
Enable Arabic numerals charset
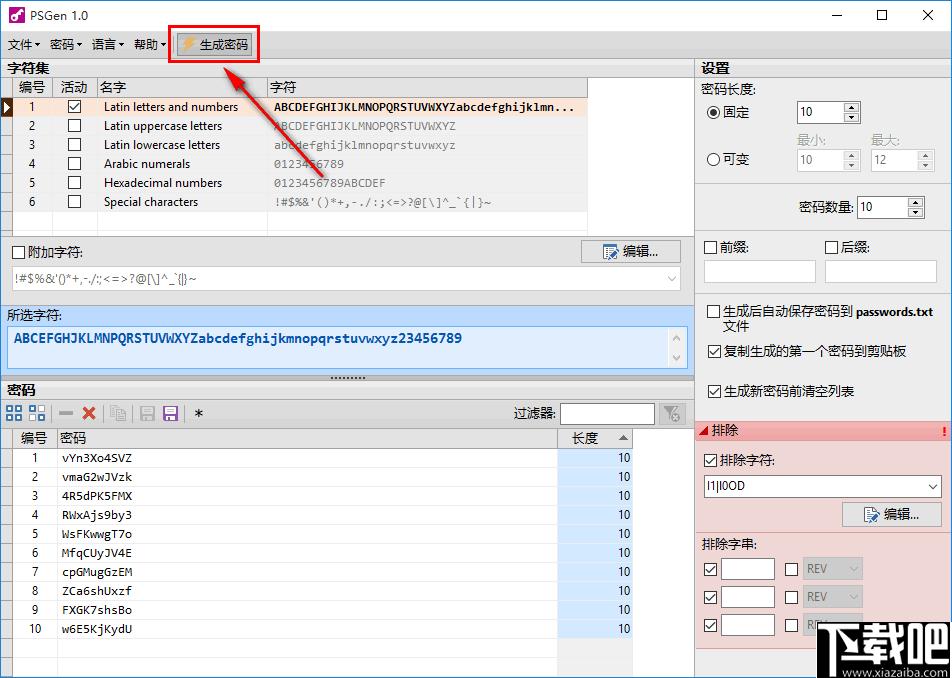point(75,164)
